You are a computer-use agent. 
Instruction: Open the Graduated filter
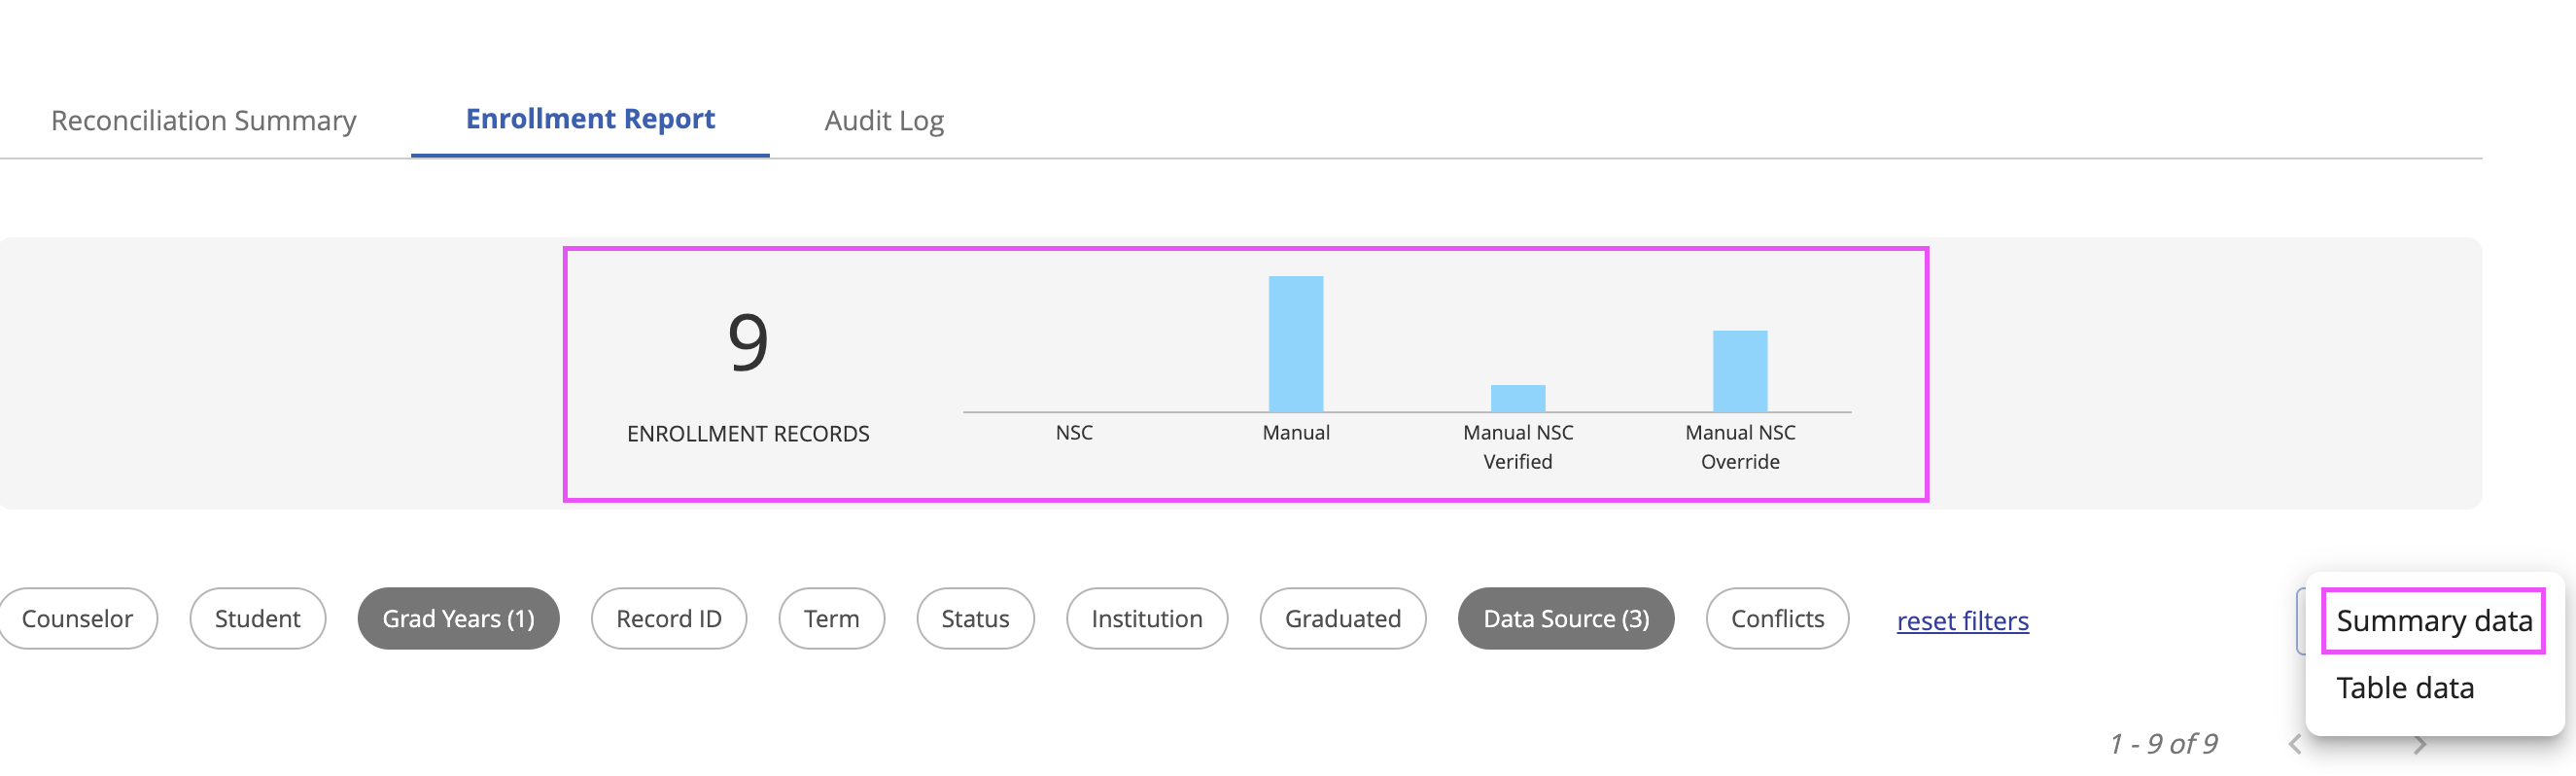[x=1343, y=619]
